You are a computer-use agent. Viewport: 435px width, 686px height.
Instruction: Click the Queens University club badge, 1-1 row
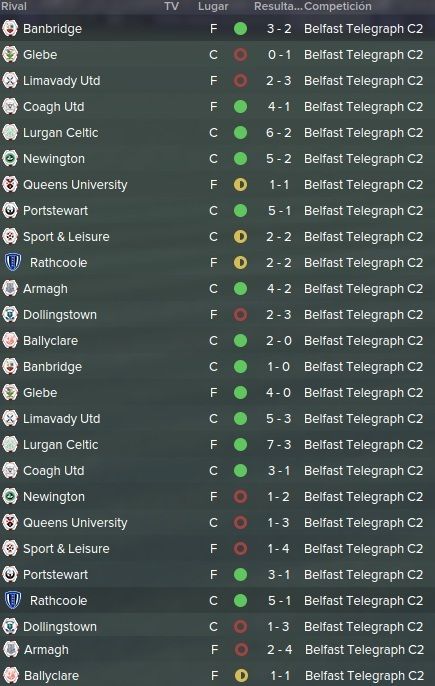(10, 185)
